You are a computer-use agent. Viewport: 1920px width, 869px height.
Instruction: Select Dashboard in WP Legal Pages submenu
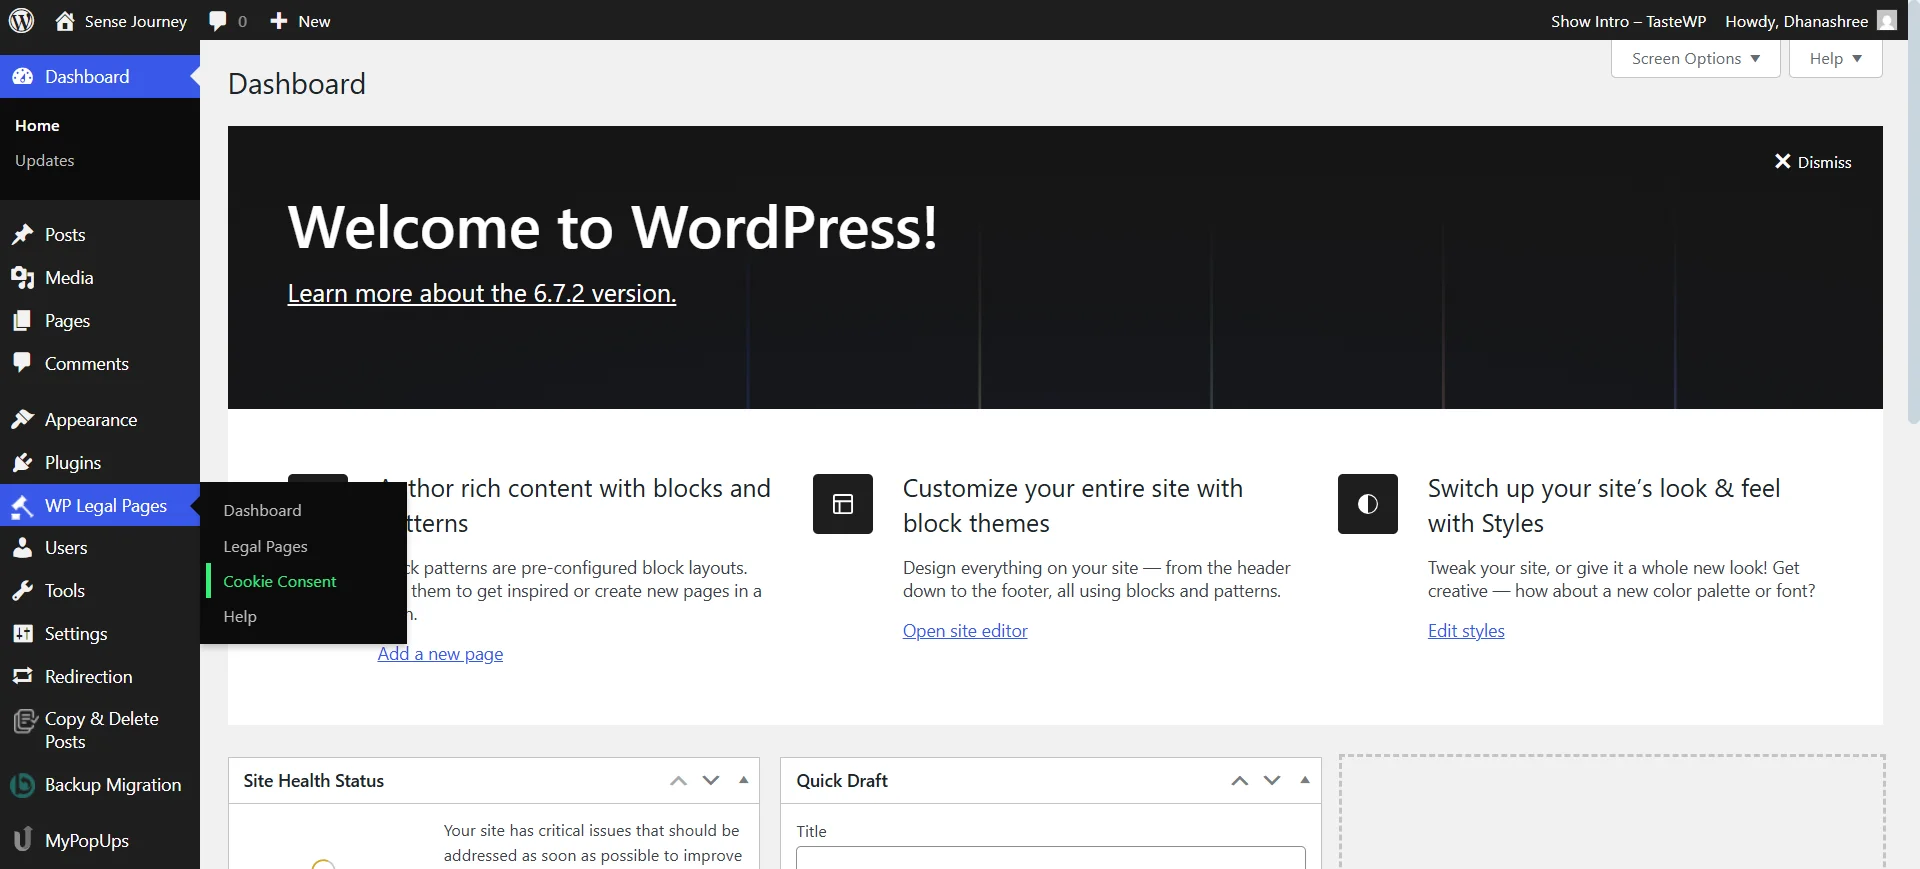(x=262, y=510)
